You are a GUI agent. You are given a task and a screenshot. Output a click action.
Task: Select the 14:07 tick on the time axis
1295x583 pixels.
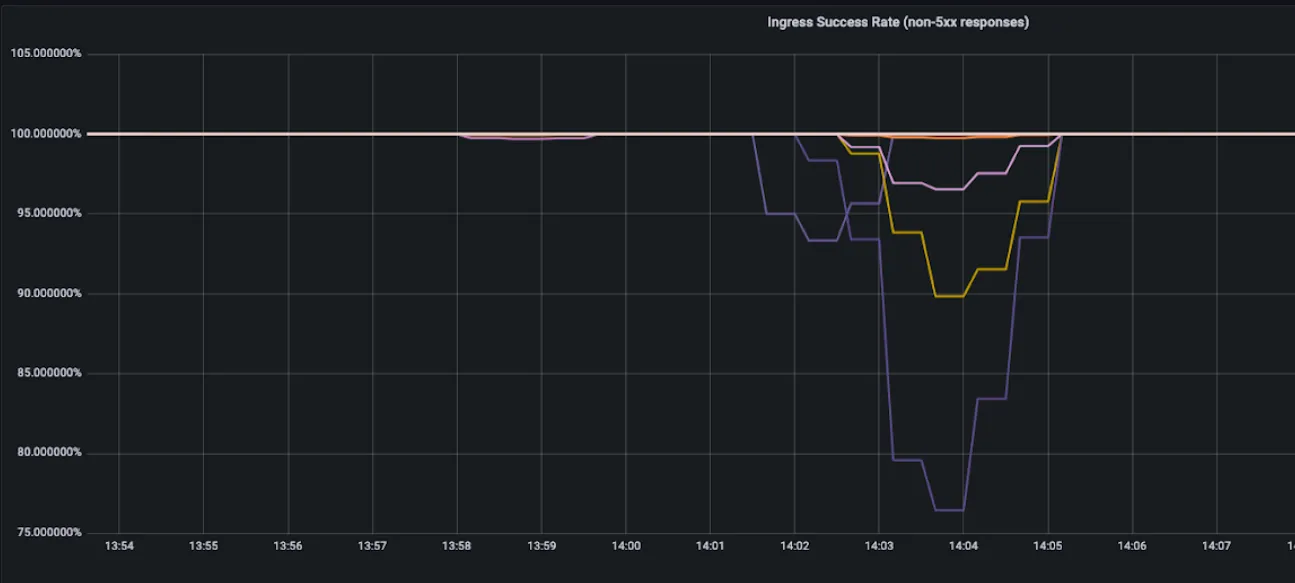pyautogui.click(x=1217, y=547)
